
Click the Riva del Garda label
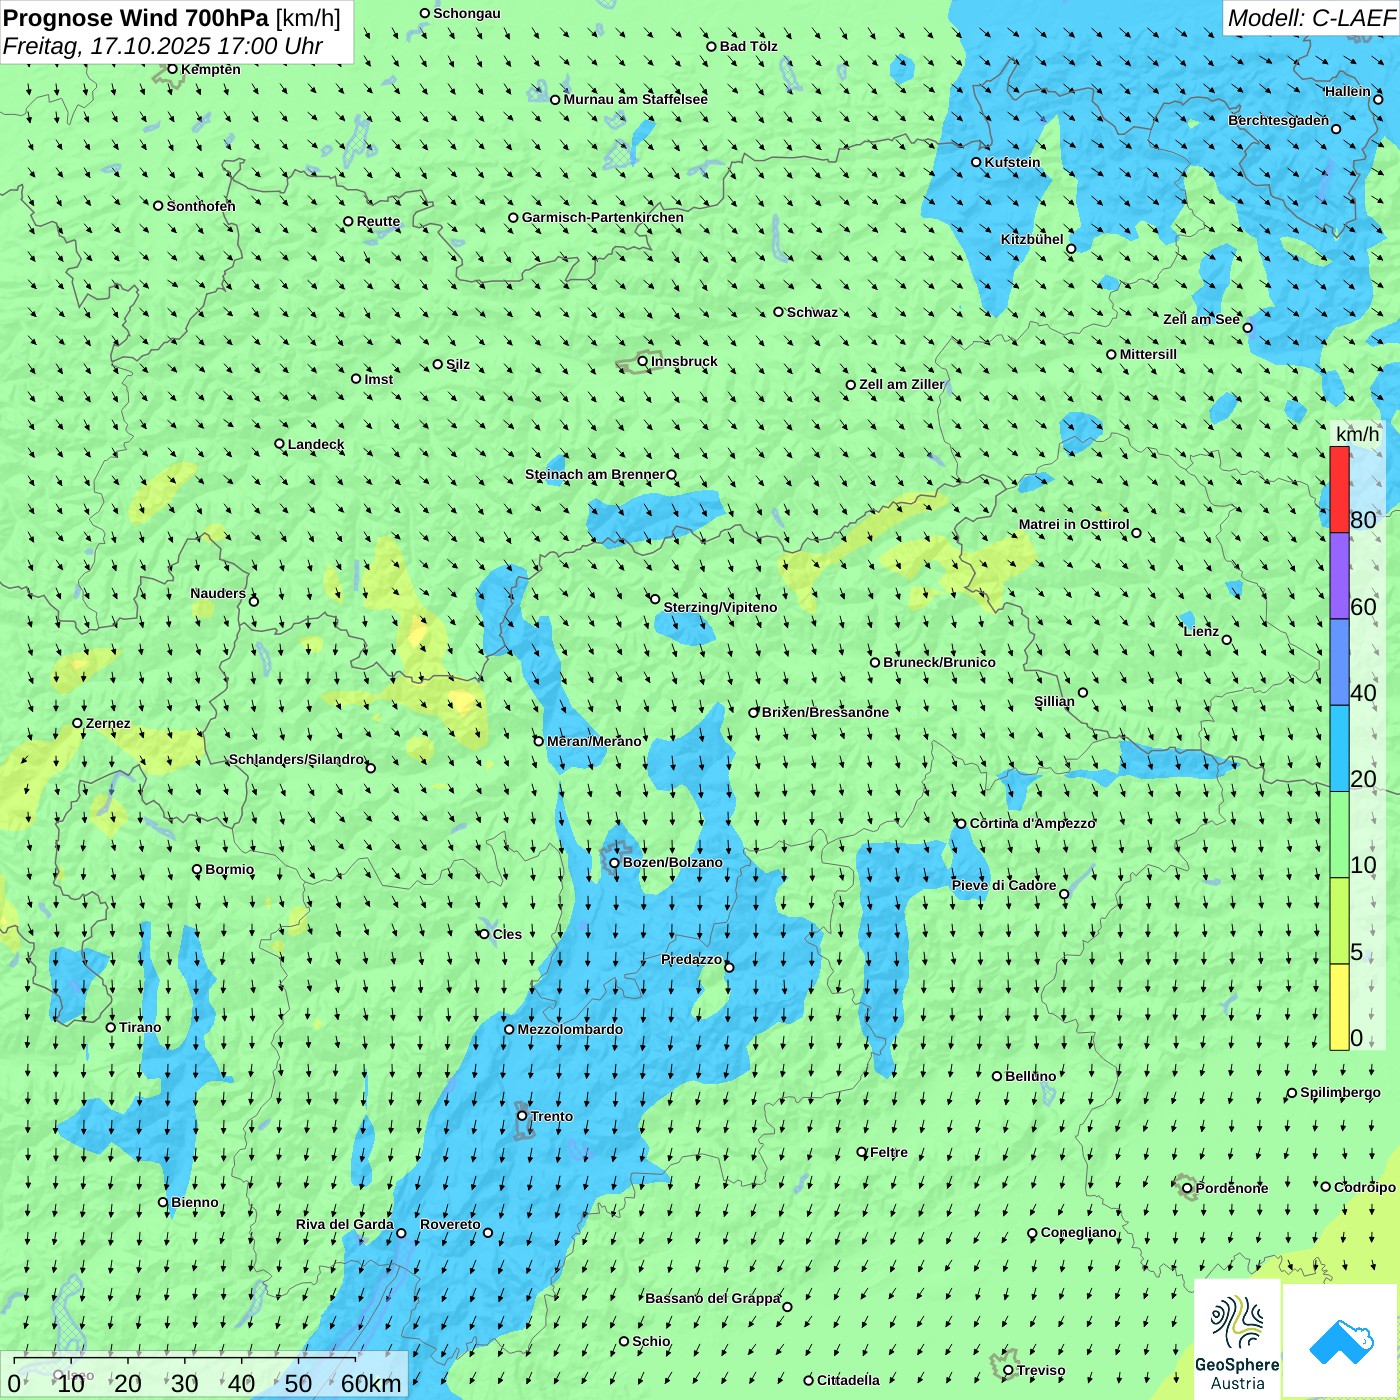[x=345, y=1224]
